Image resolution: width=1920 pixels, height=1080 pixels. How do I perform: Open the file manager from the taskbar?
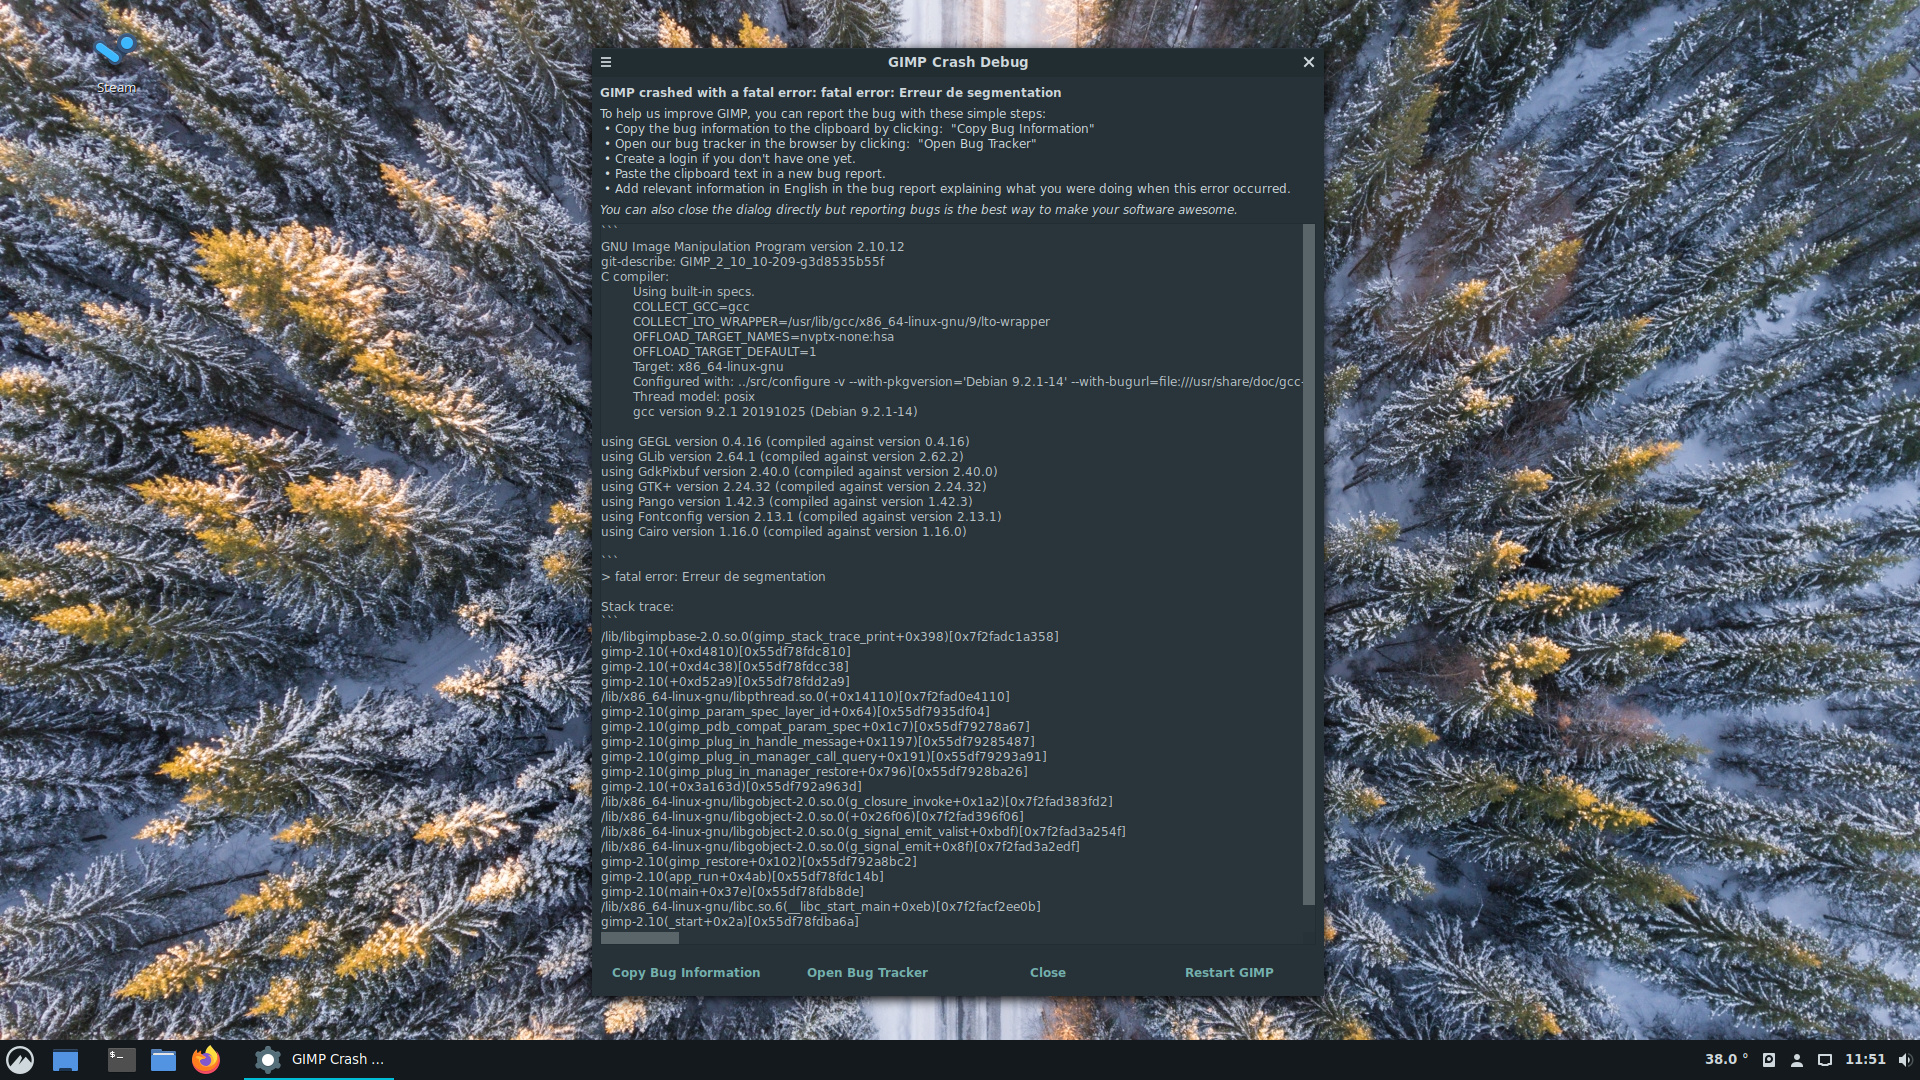click(163, 1060)
